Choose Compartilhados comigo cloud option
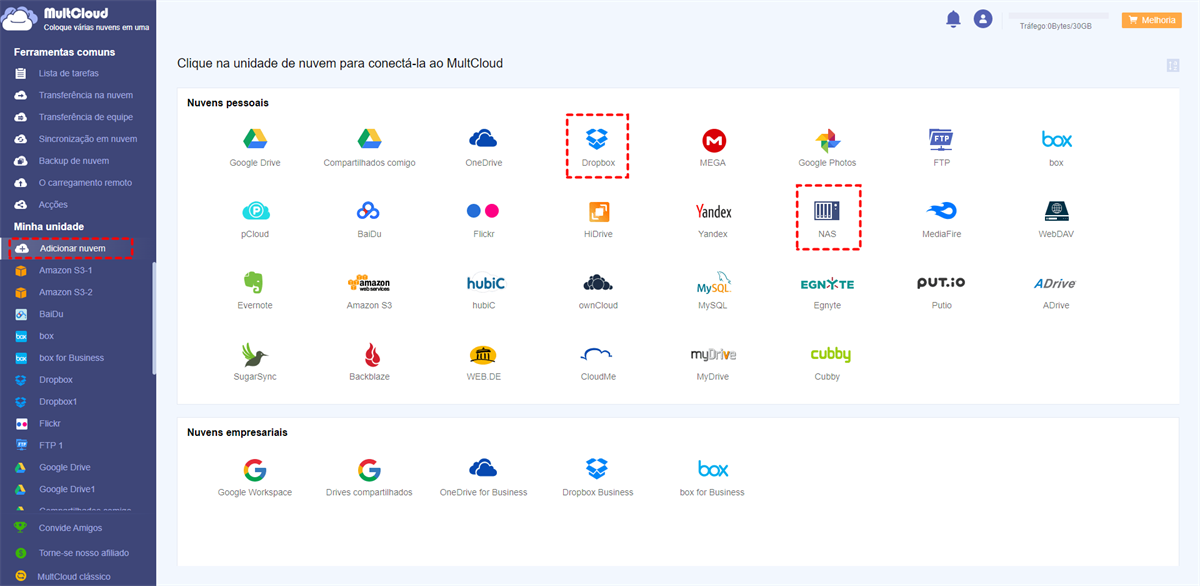 [x=369, y=140]
